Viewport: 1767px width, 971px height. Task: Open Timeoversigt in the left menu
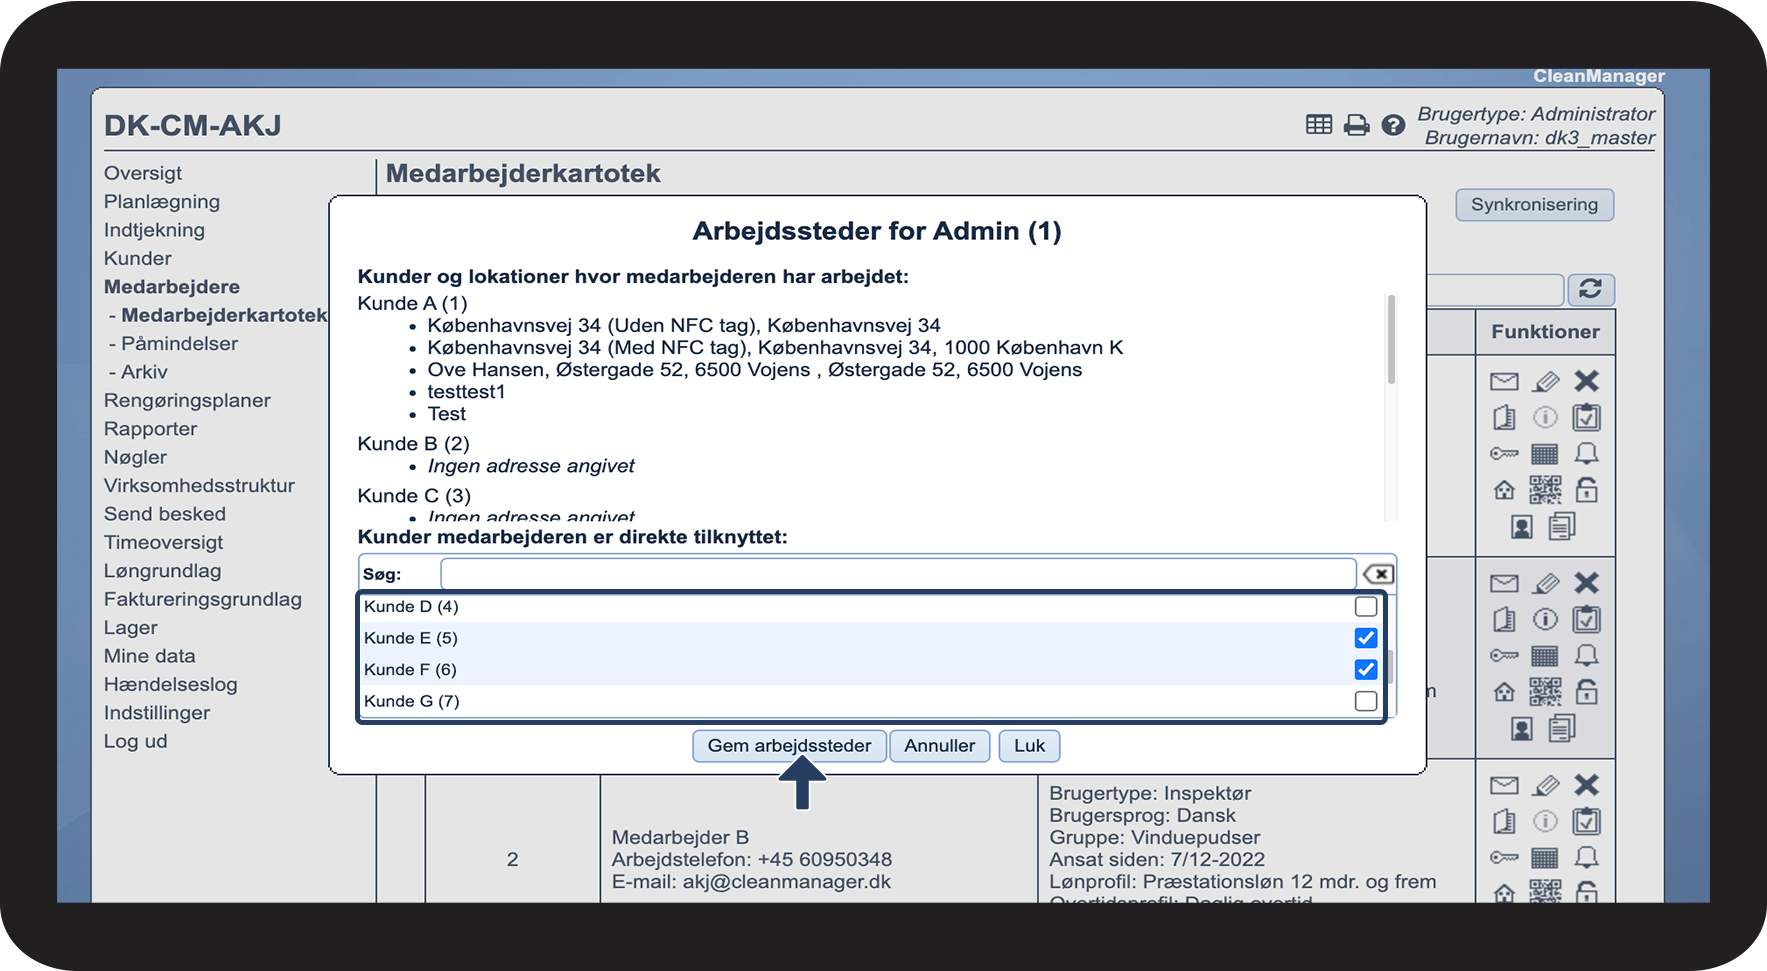[x=164, y=542]
